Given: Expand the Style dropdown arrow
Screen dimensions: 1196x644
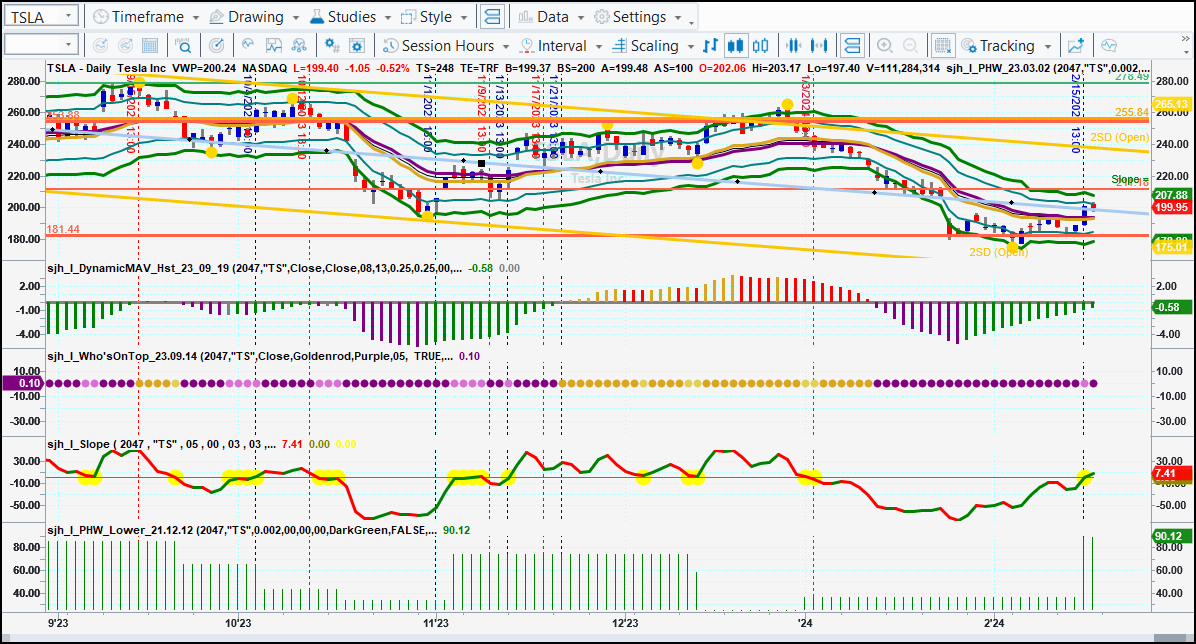Looking at the screenshot, I should click(x=465, y=17).
